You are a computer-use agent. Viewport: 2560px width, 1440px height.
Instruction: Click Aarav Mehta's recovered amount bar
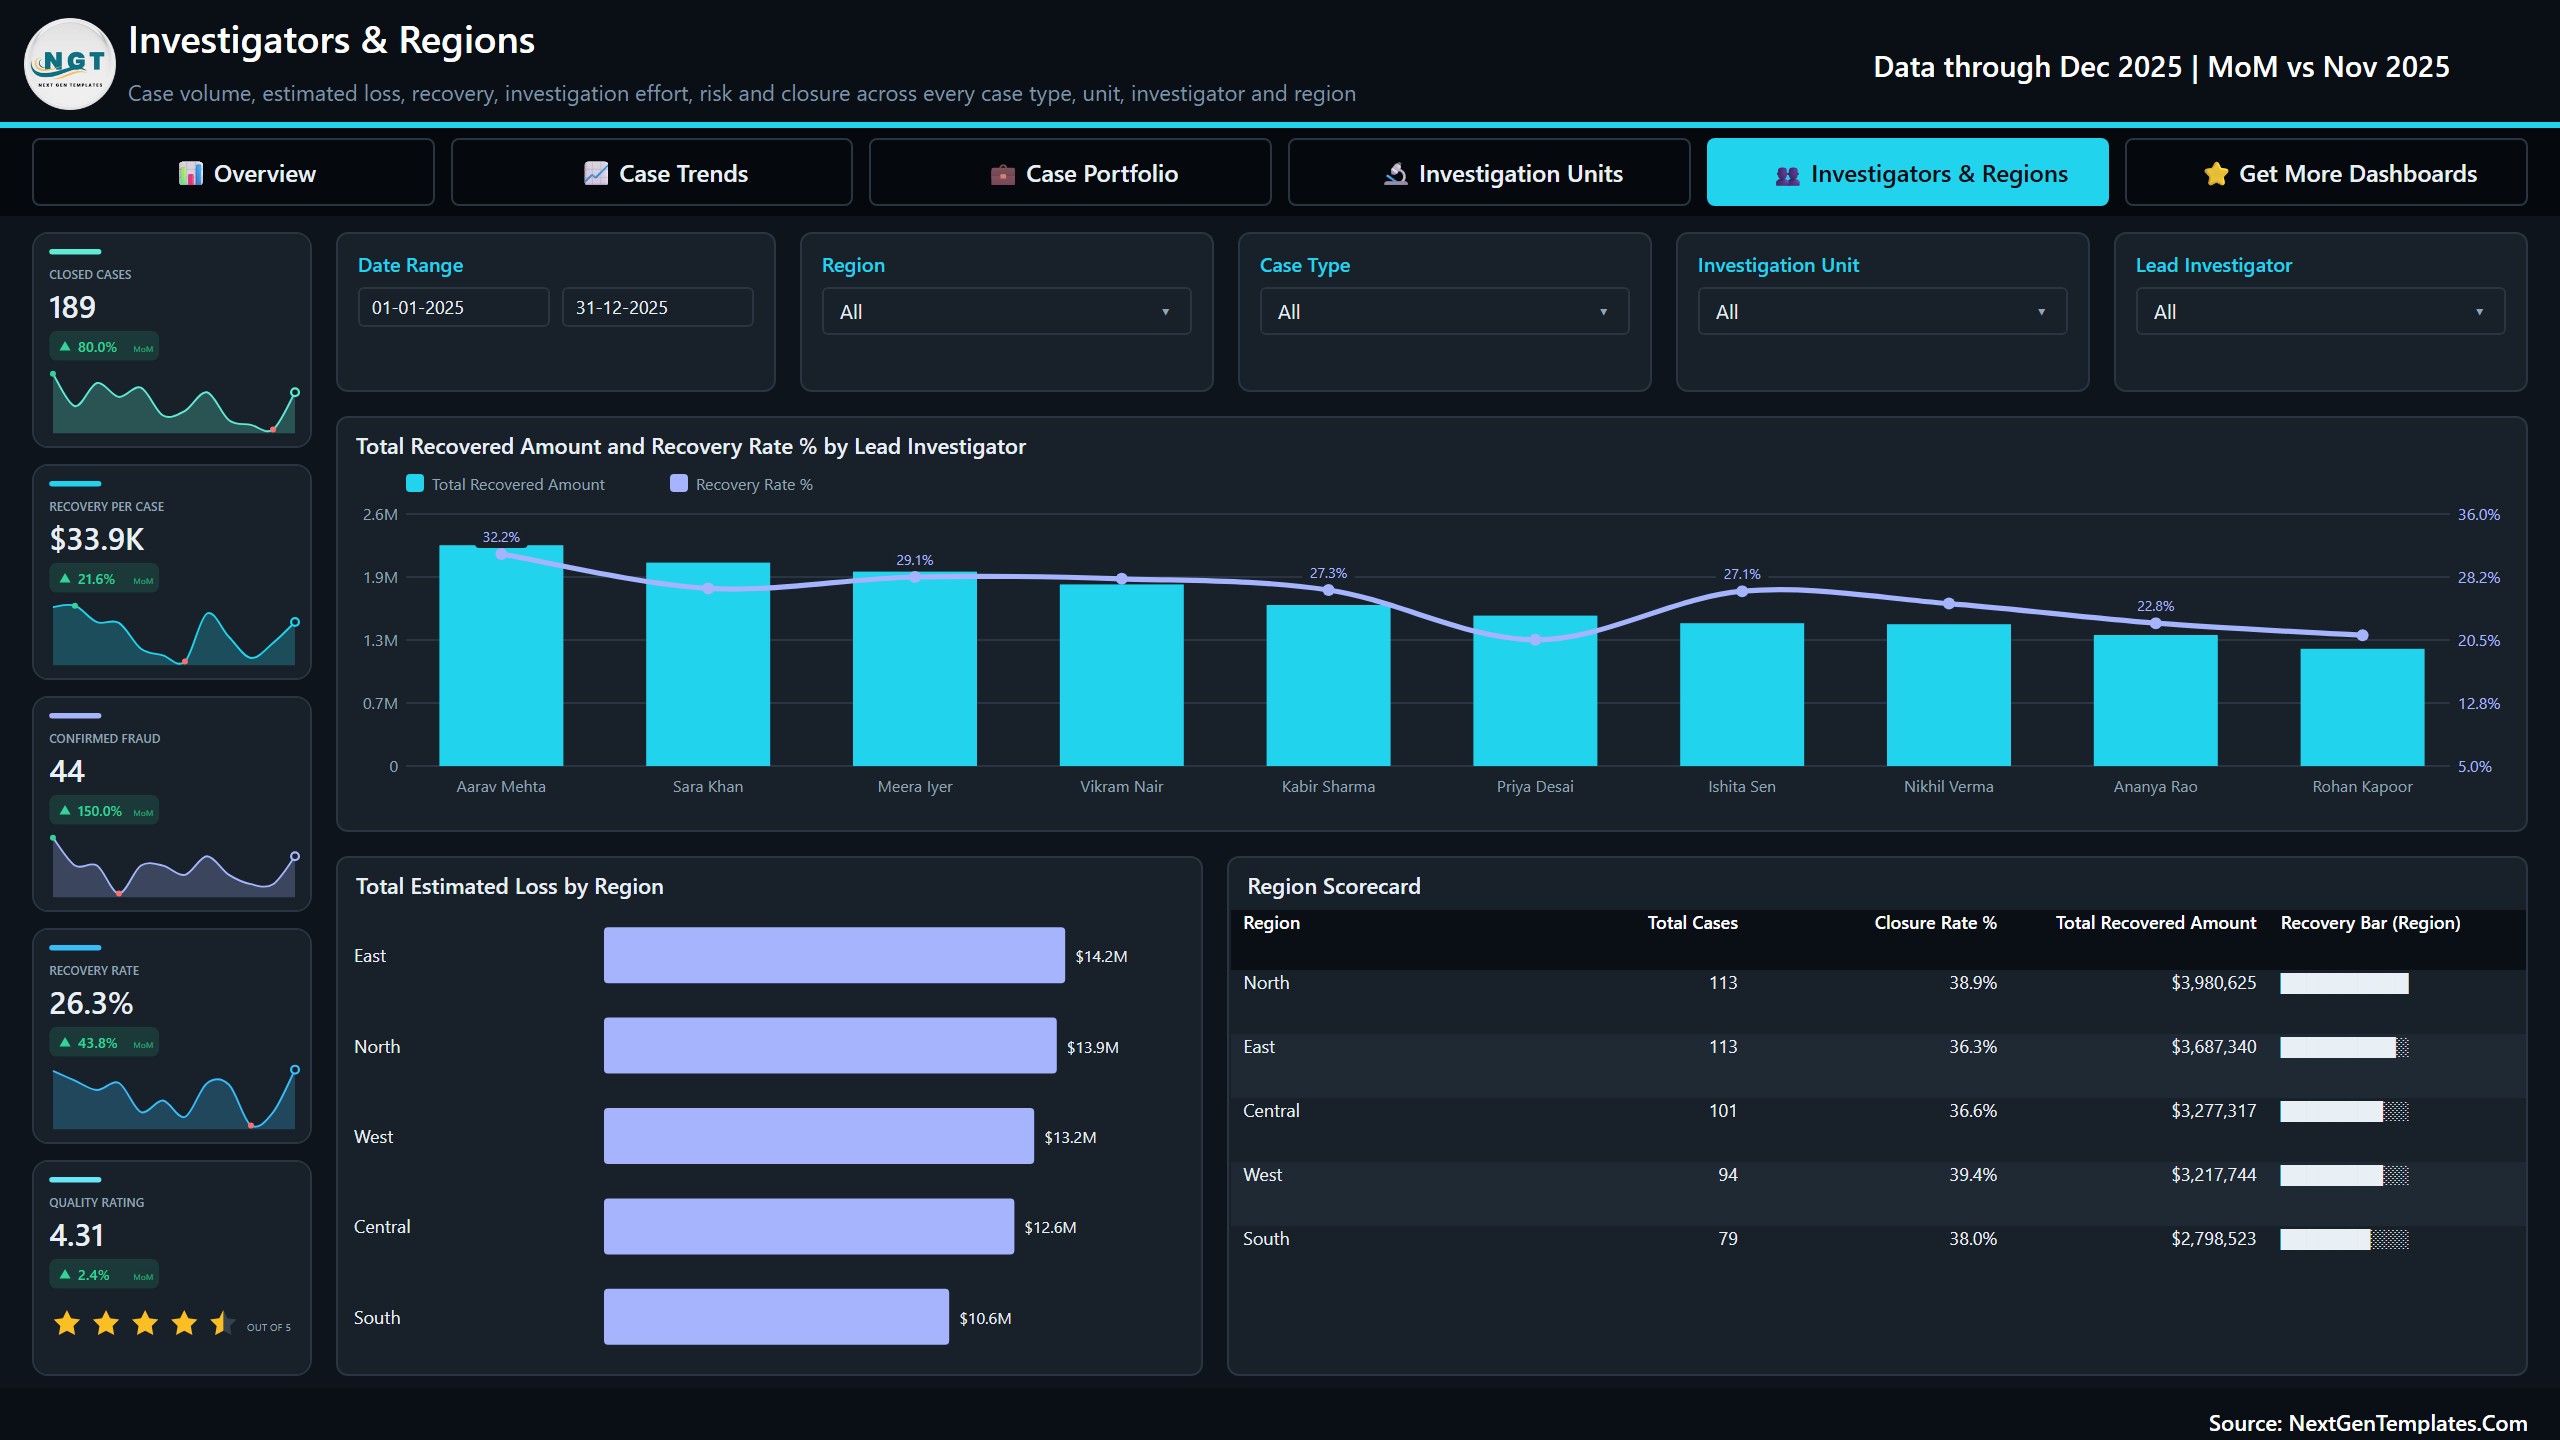click(501, 656)
